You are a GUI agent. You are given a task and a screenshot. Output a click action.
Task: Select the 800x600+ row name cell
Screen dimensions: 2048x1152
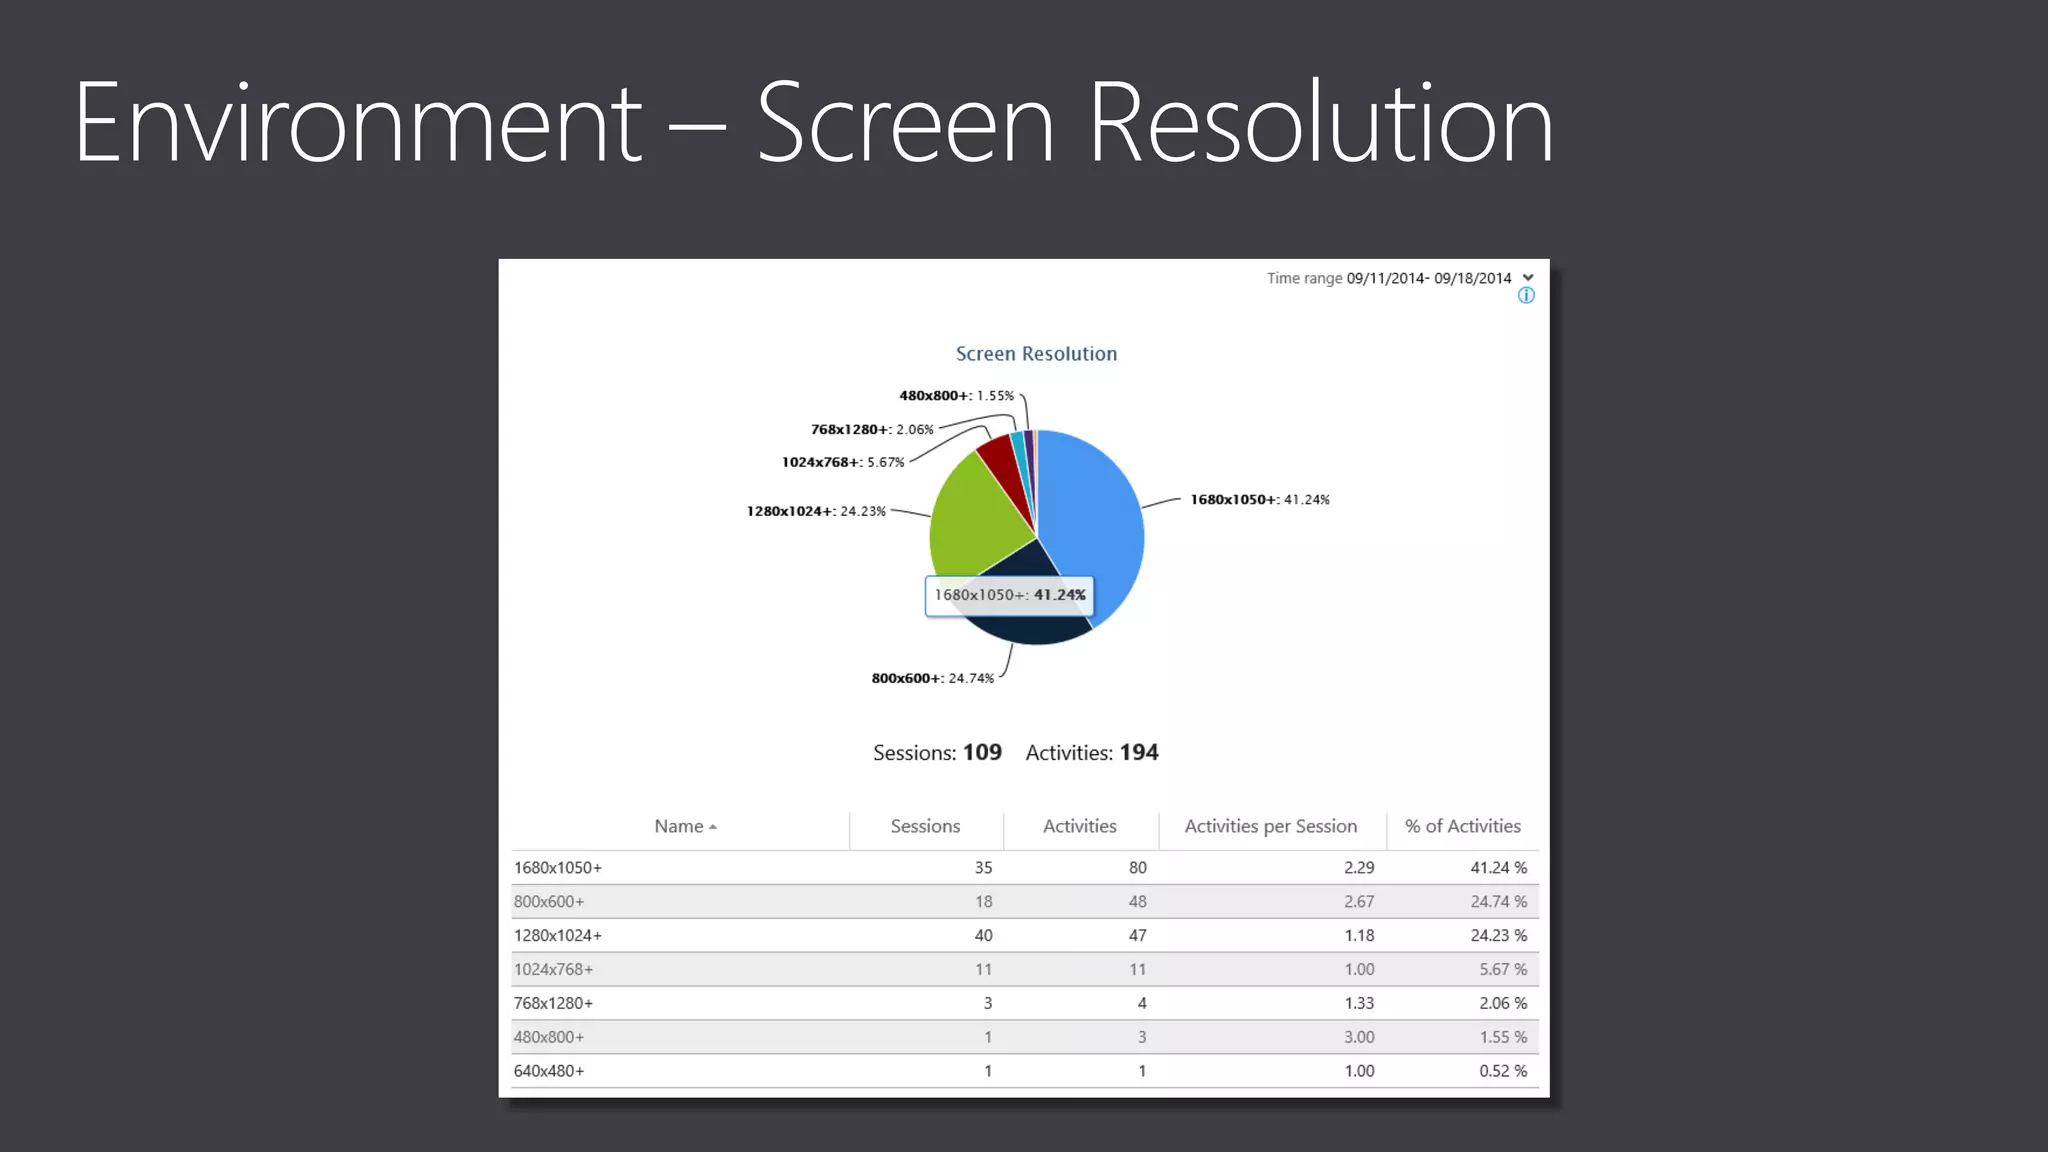coord(549,901)
